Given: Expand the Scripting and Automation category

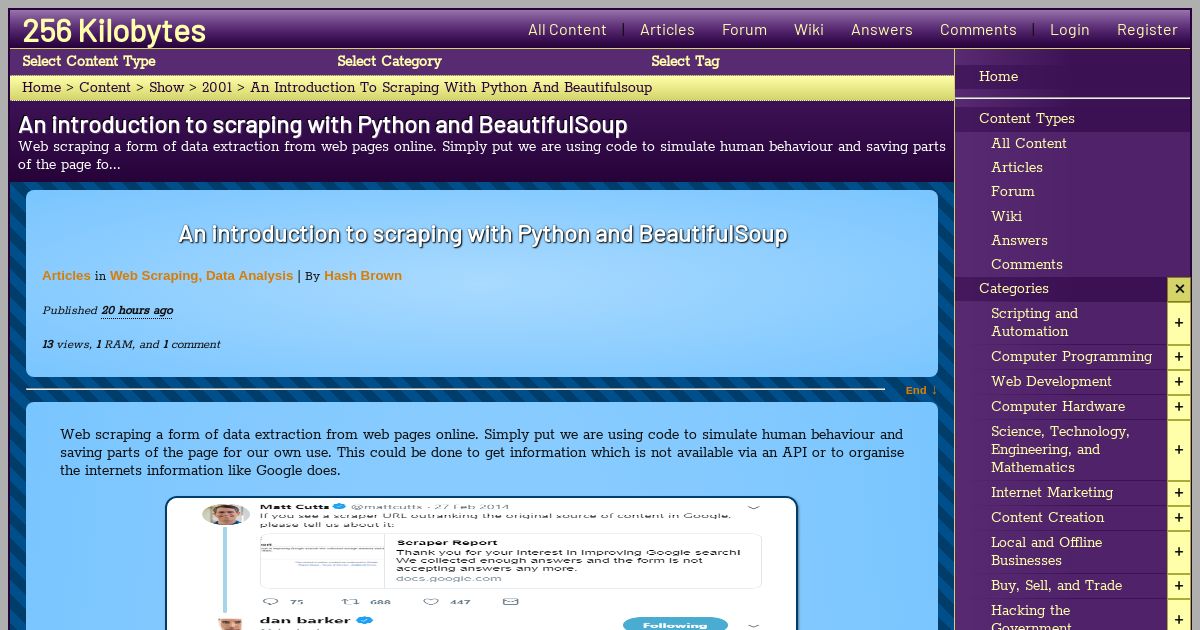Looking at the screenshot, I should pyautogui.click(x=1179, y=323).
